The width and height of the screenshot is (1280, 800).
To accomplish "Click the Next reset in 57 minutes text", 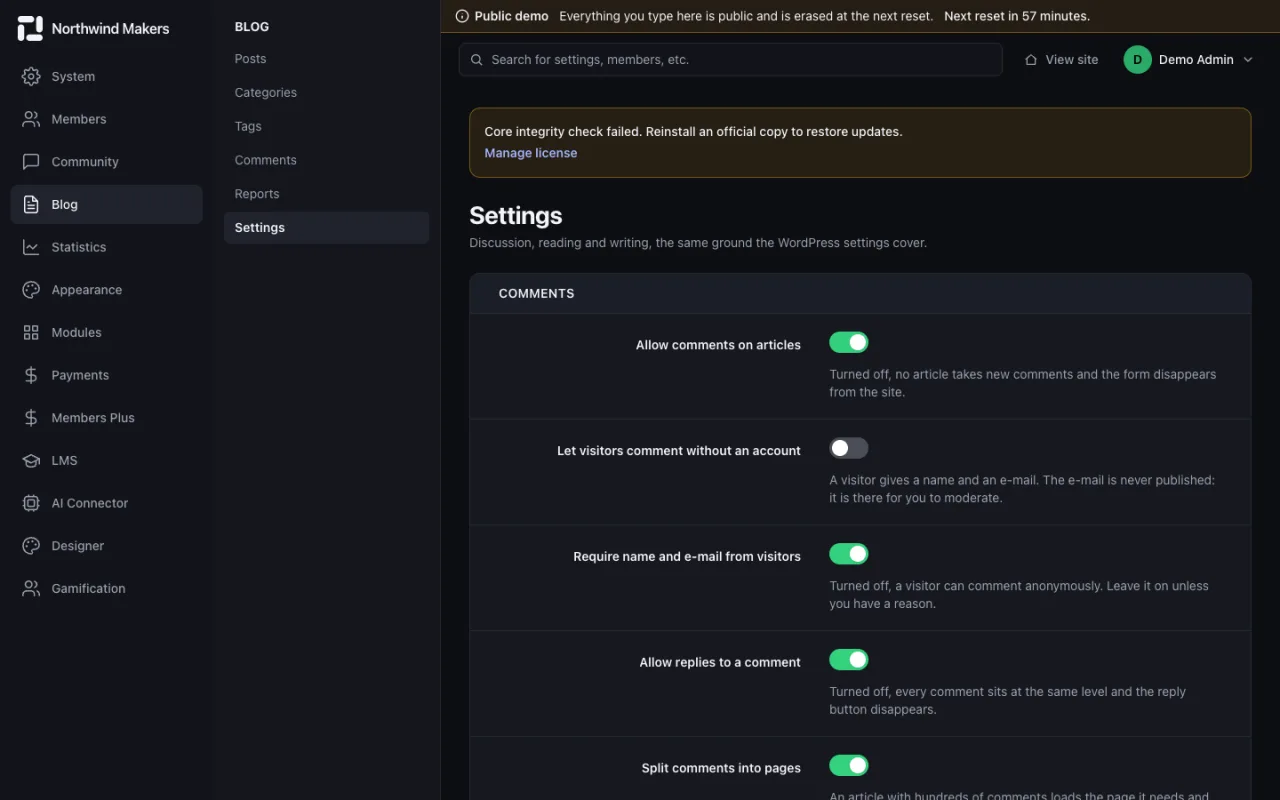I will point(1017,16).
